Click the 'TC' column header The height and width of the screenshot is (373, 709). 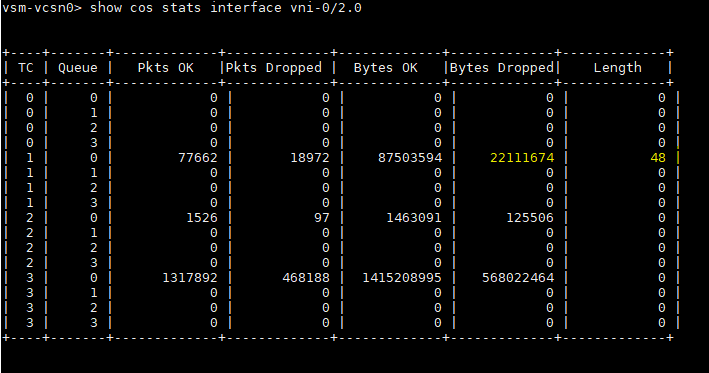click(26, 68)
